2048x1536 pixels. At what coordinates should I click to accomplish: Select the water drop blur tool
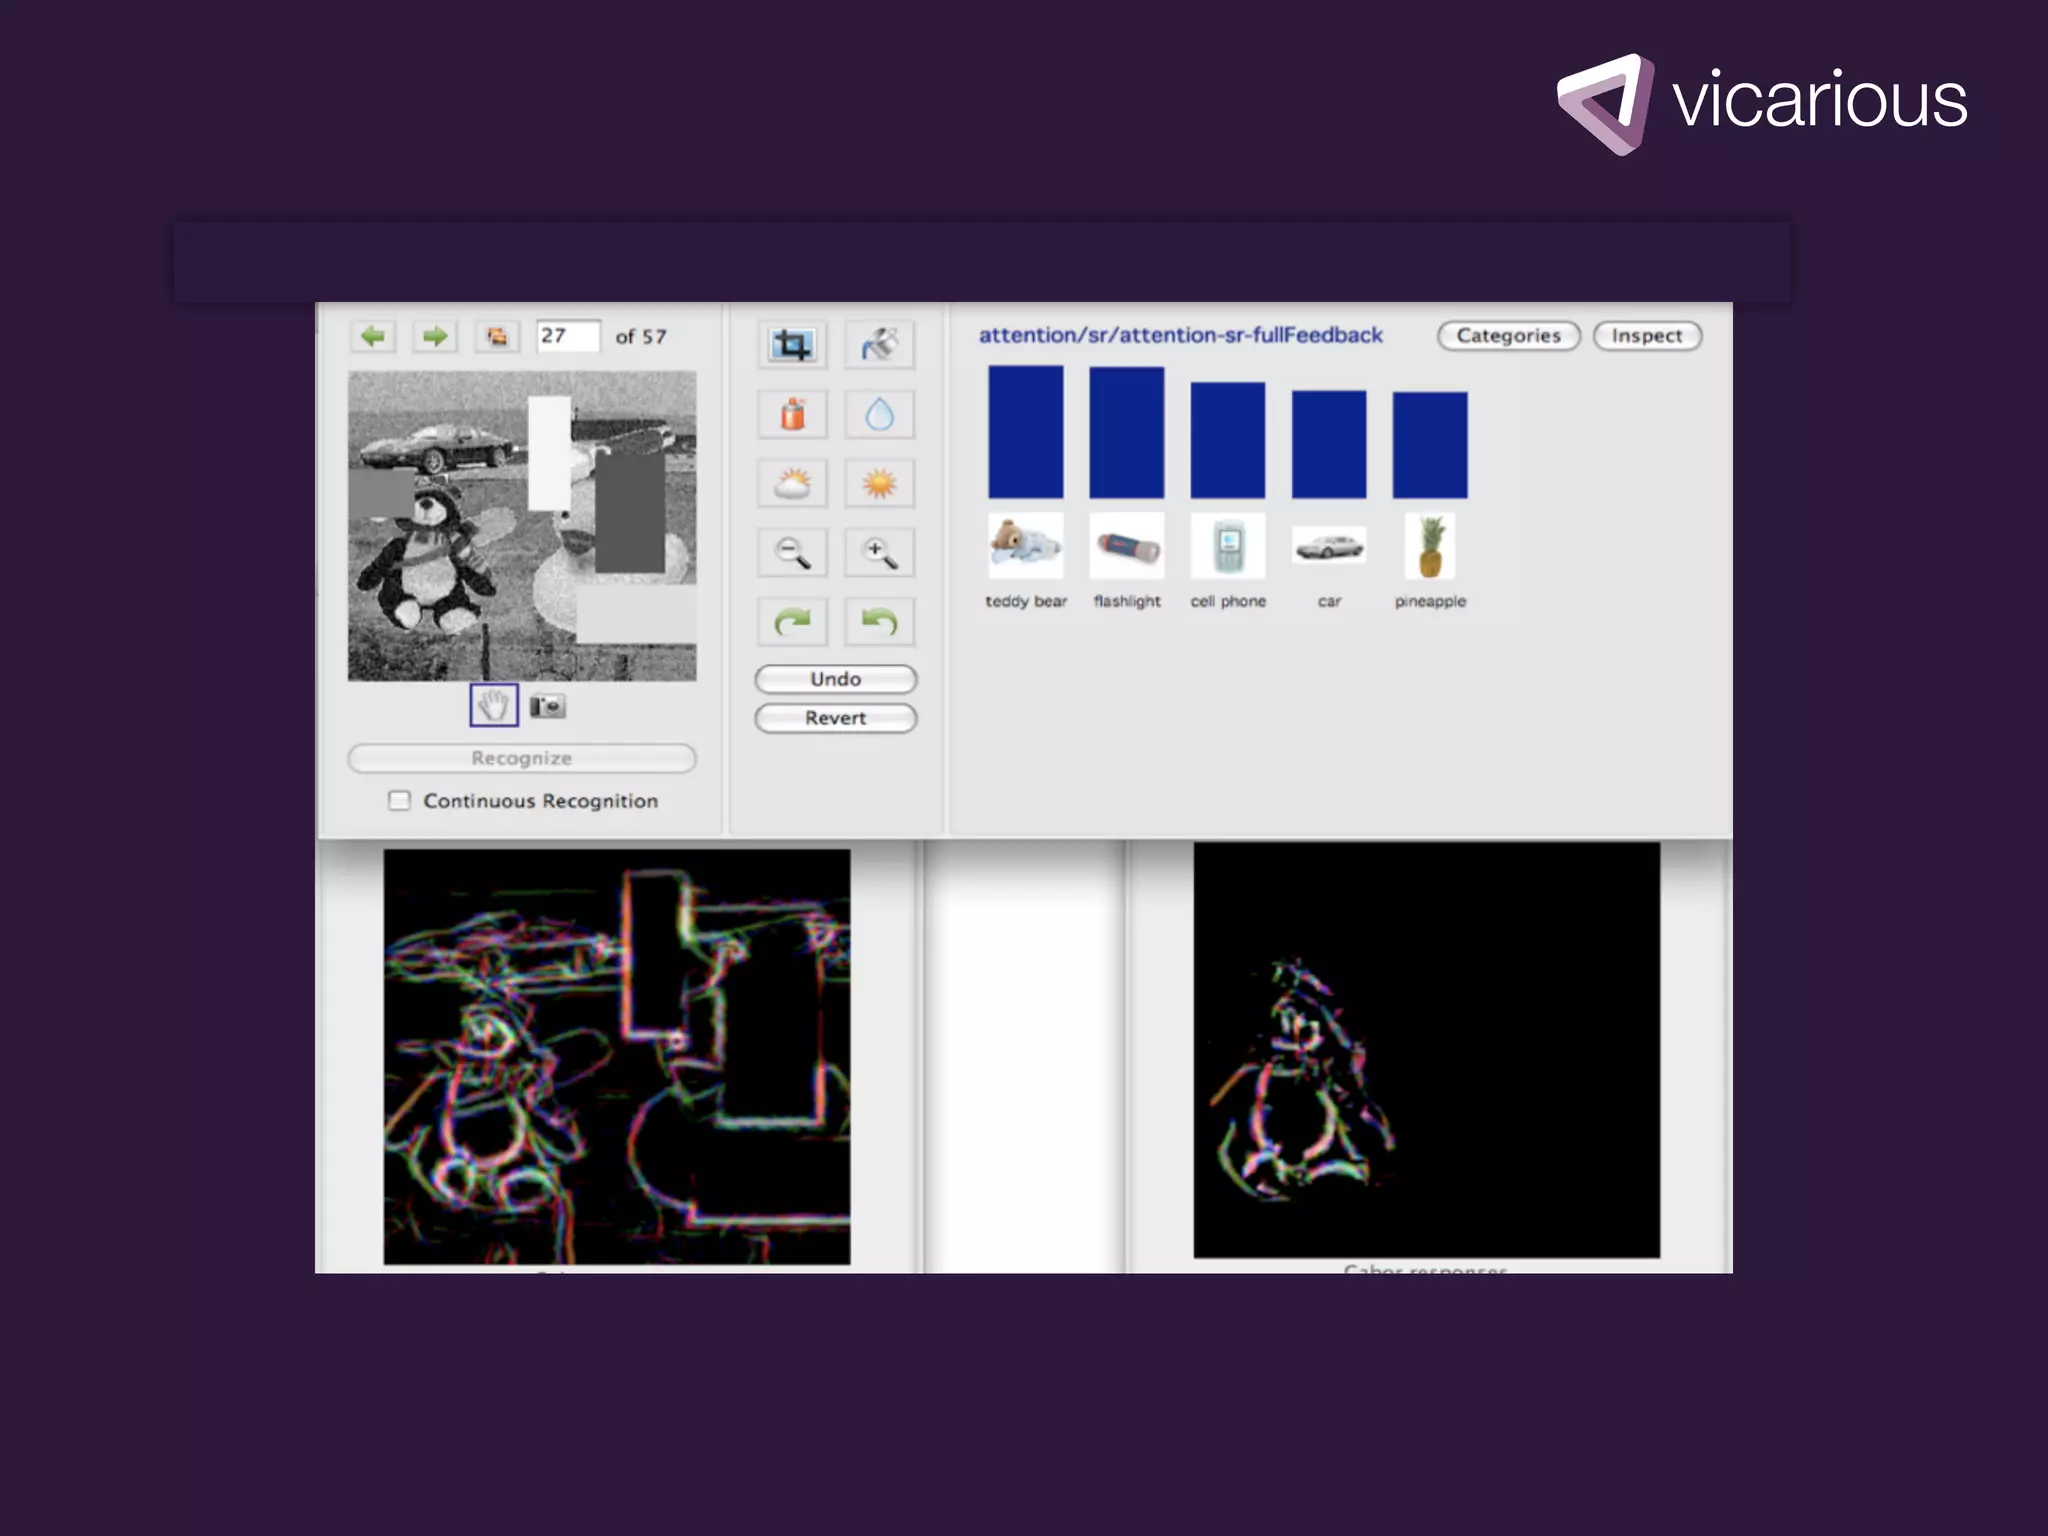coord(879,414)
